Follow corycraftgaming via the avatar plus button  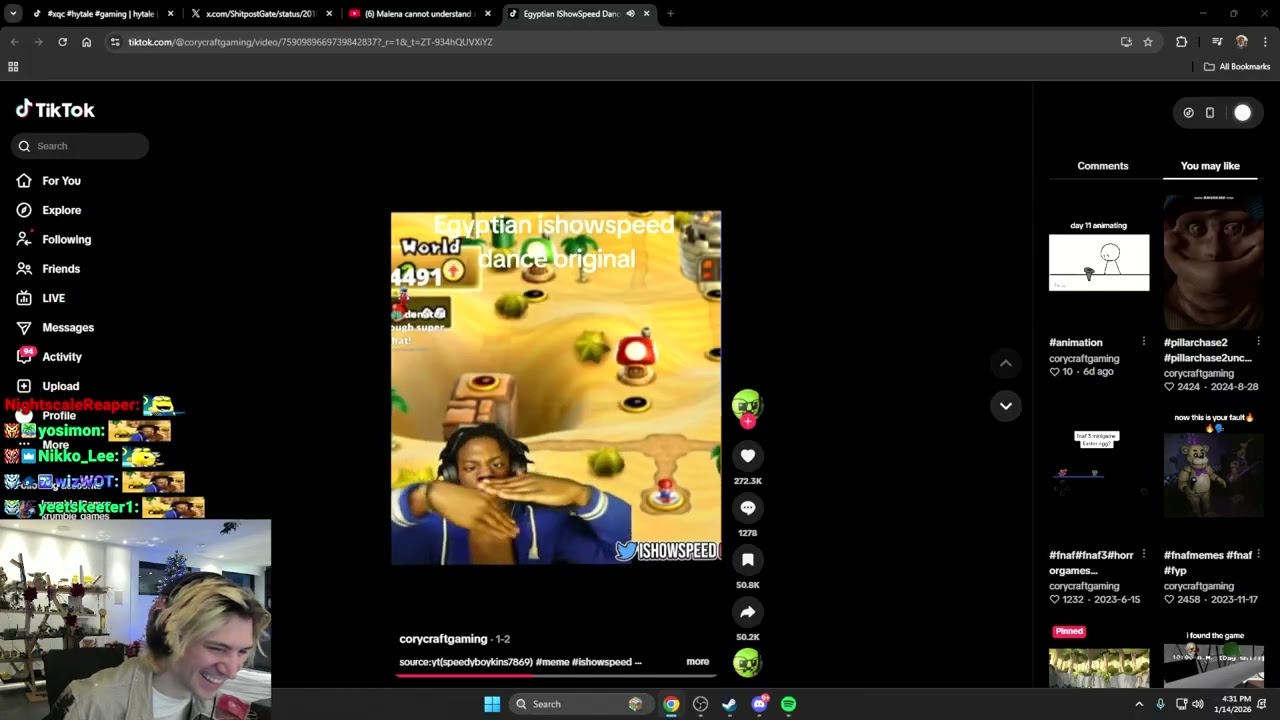747,422
